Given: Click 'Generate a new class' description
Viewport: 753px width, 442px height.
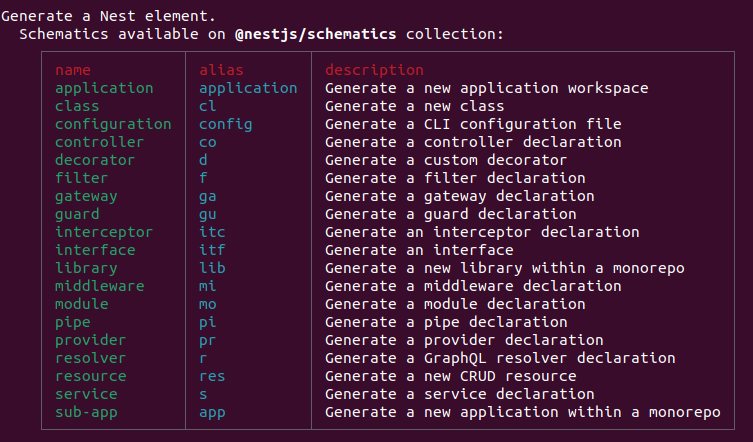Looking at the screenshot, I should [x=414, y=106].
